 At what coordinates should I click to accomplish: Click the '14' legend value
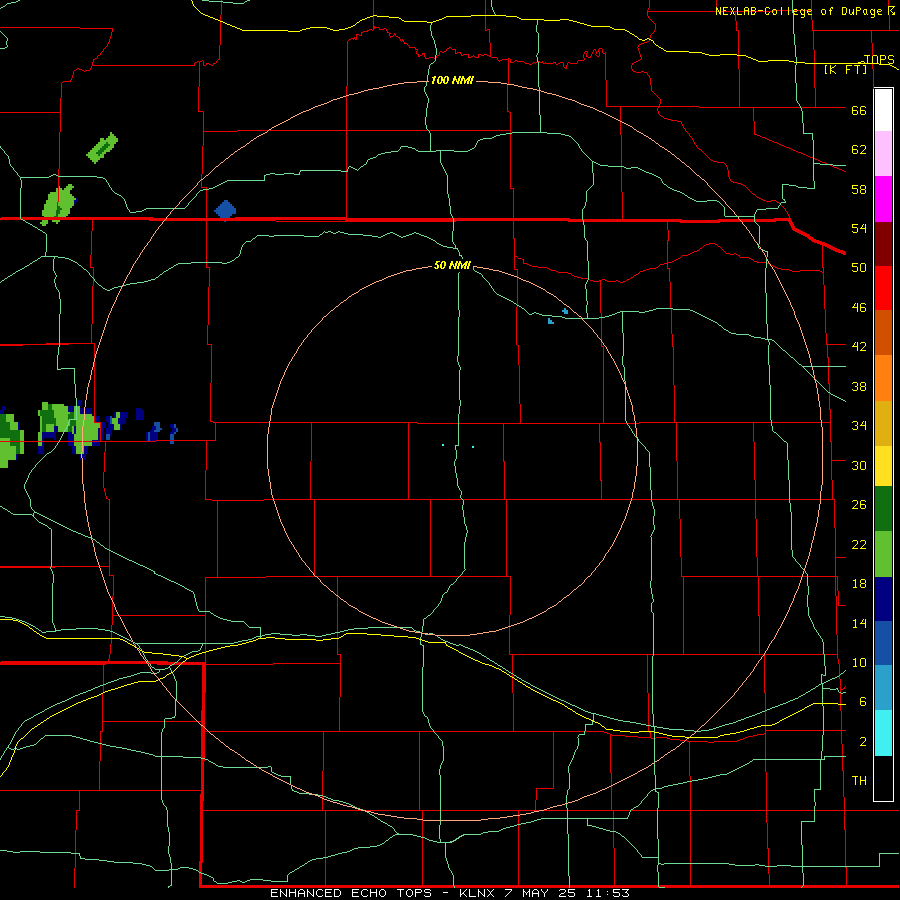tap(859, 623)
